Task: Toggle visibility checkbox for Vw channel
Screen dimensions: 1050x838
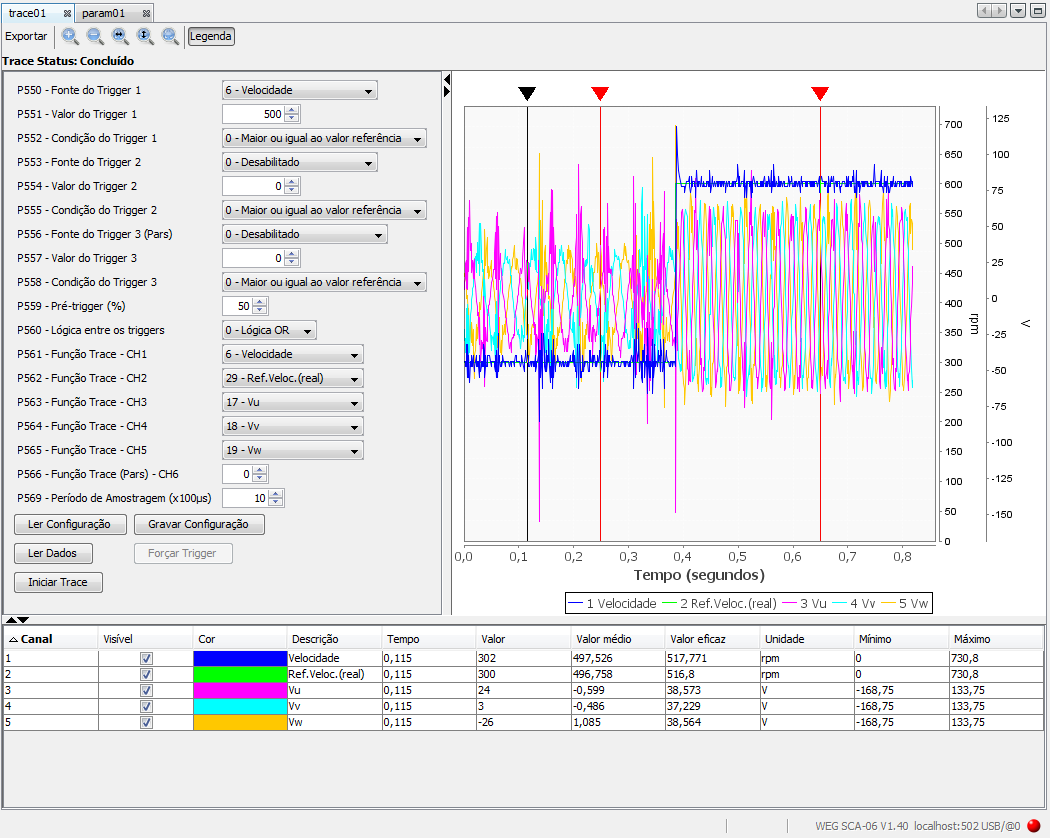Action: click(146, 723)
